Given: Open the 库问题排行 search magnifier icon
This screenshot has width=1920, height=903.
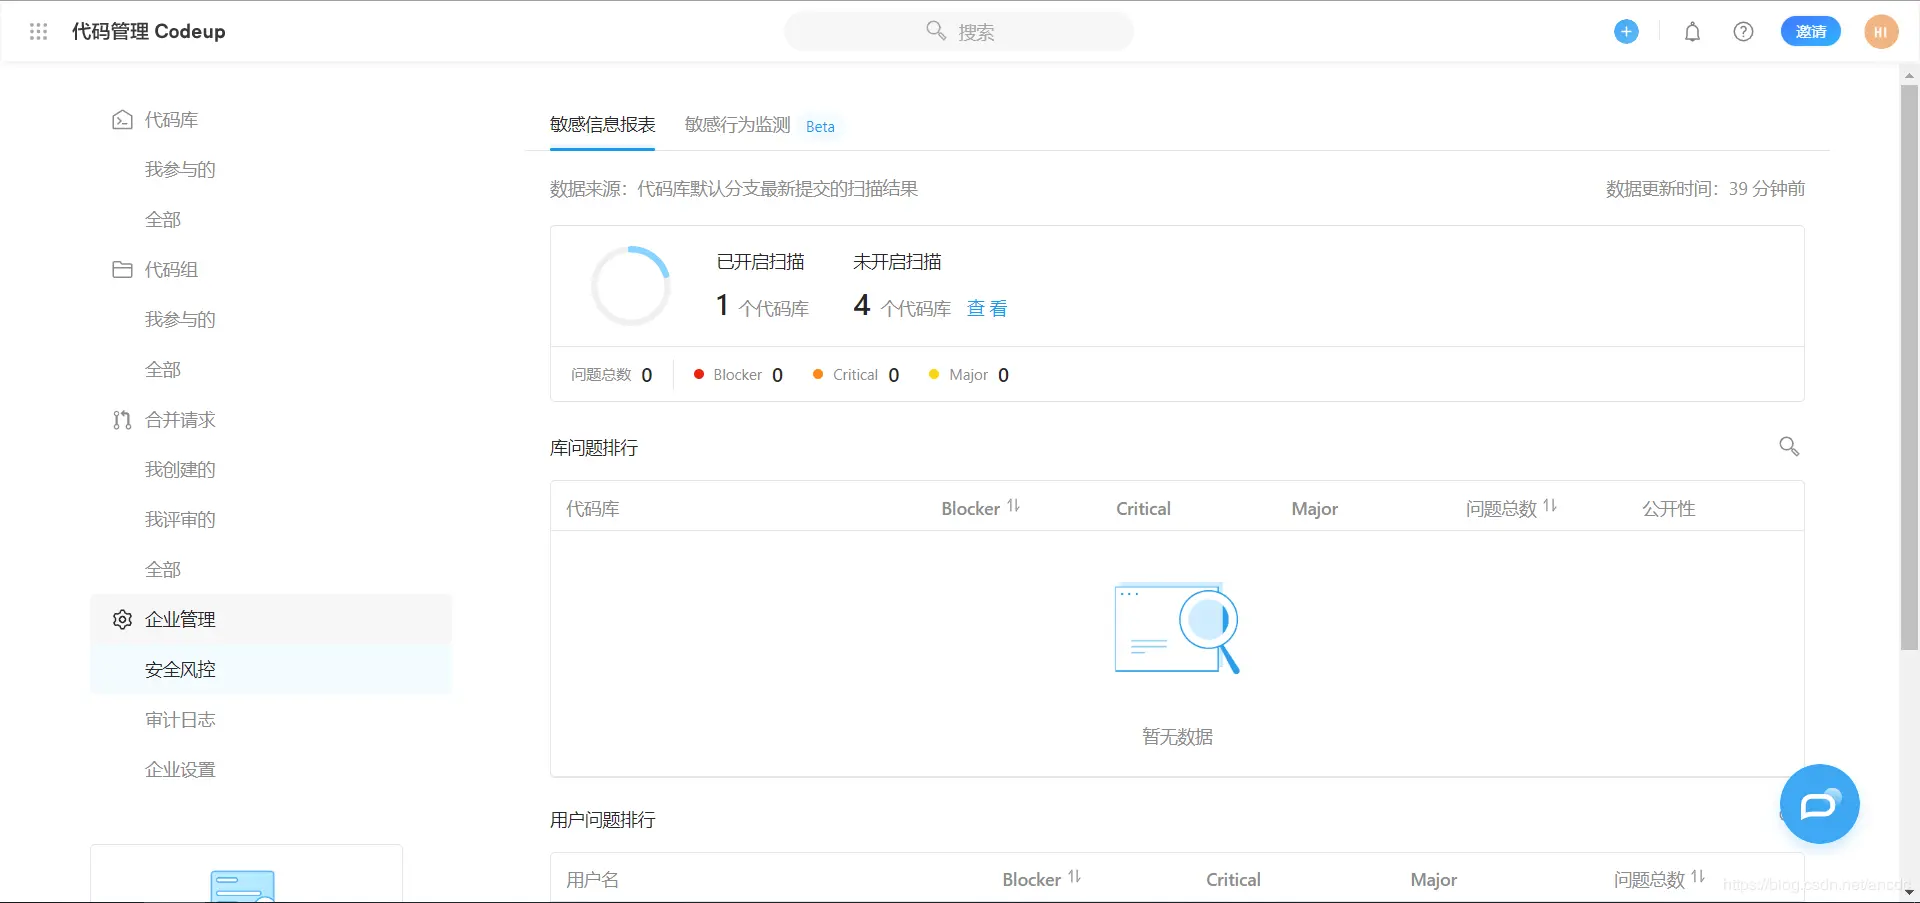Looking at the screenshot, I should (1789, 447).
